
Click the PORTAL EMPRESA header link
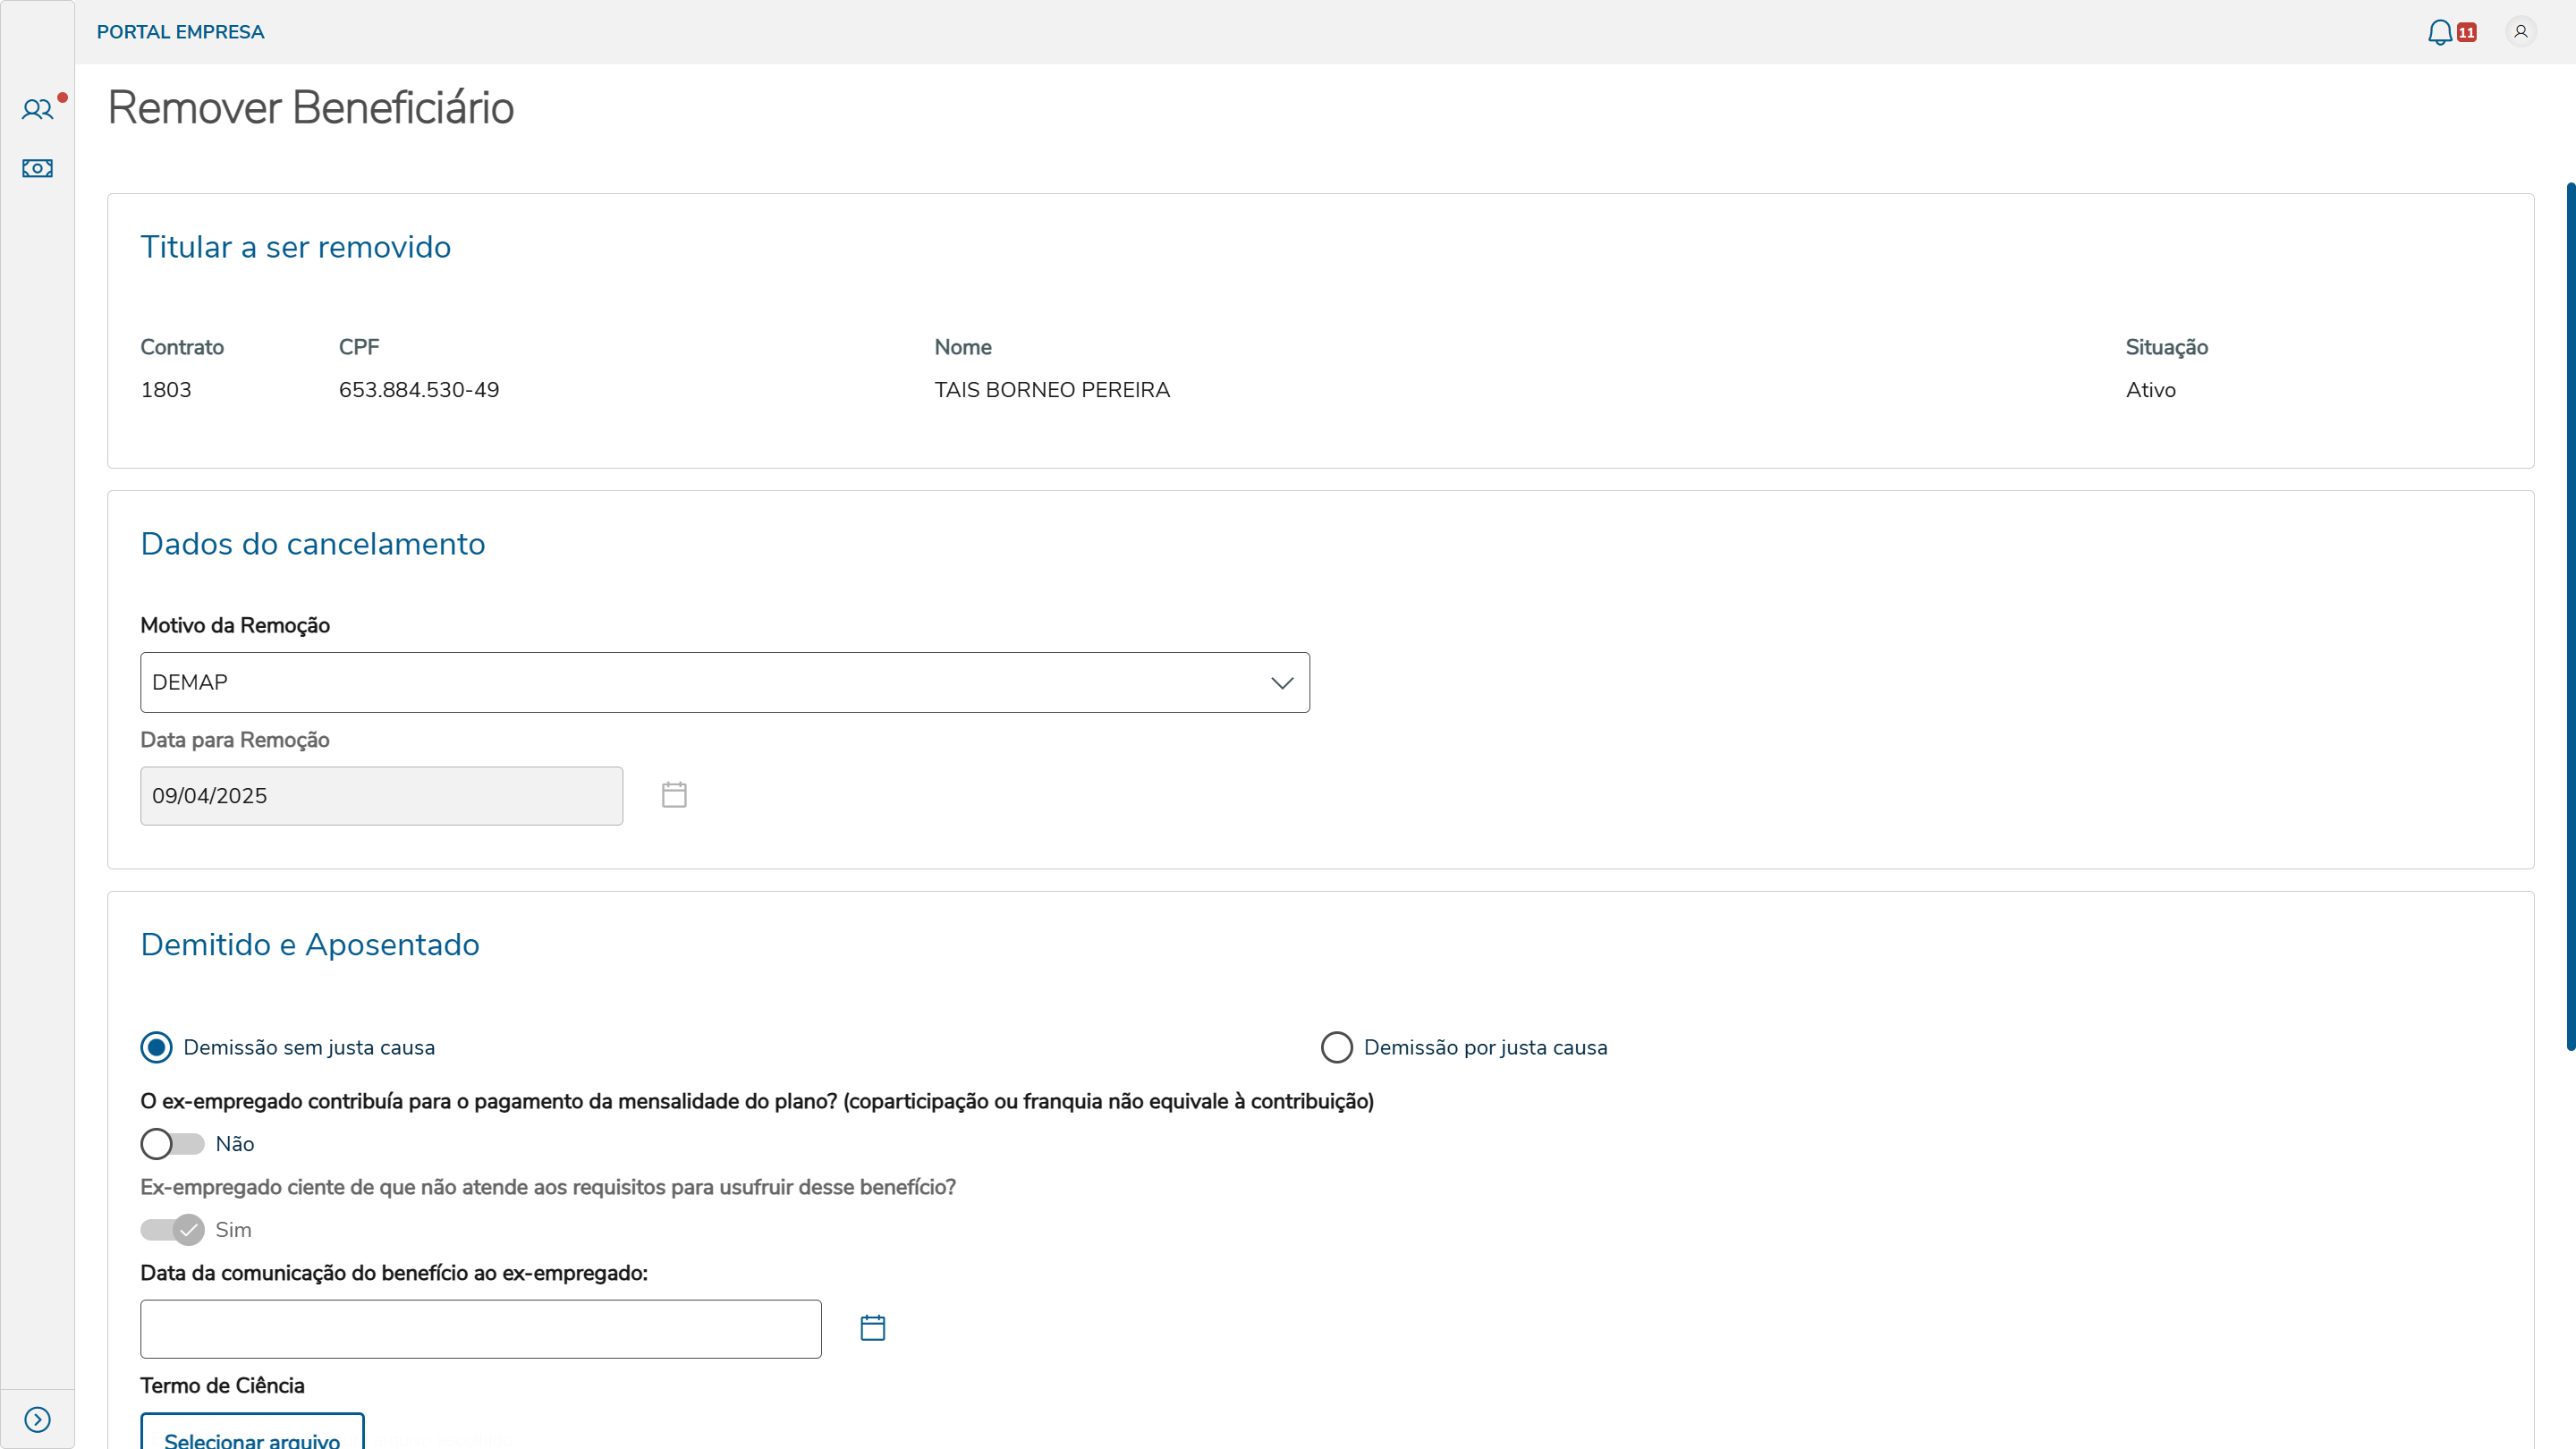180,32
